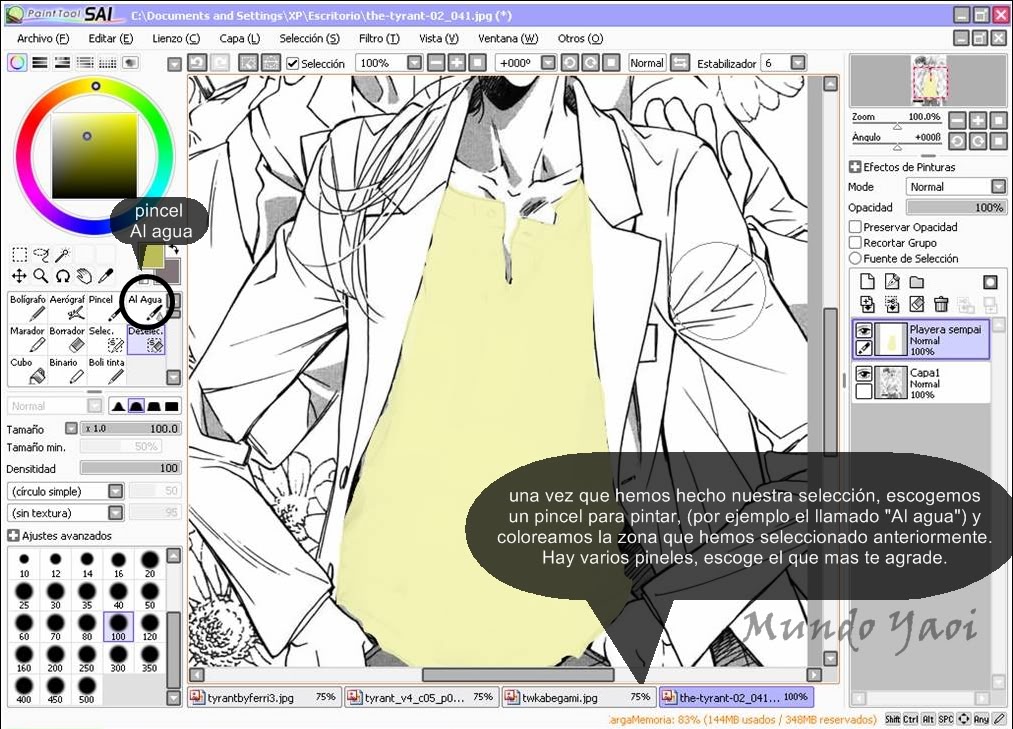Viewport: 1013px width, 729px height.
Task: Open the Tamaño size multiplier dropdown
Action: [x=71, y=428]
